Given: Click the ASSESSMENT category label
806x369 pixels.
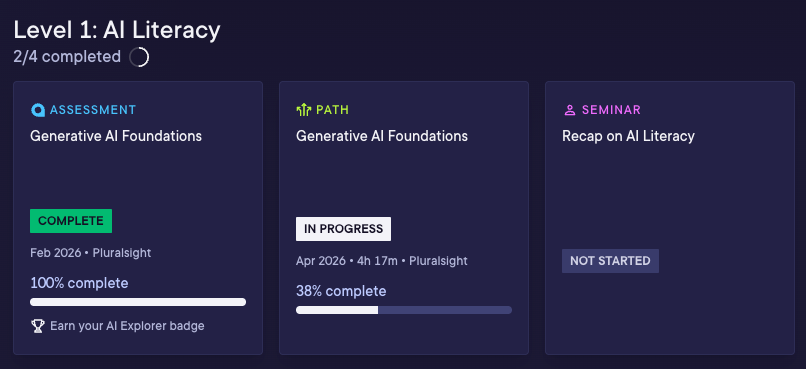Looking at the screenshot, I should pyautogui.click(x=93, y=110).
